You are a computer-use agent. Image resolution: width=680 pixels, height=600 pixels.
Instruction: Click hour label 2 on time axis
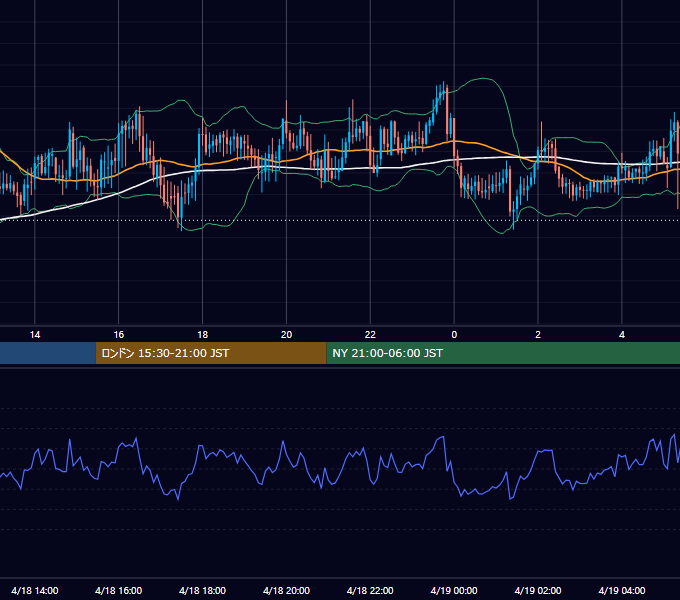tap(538, 335)
